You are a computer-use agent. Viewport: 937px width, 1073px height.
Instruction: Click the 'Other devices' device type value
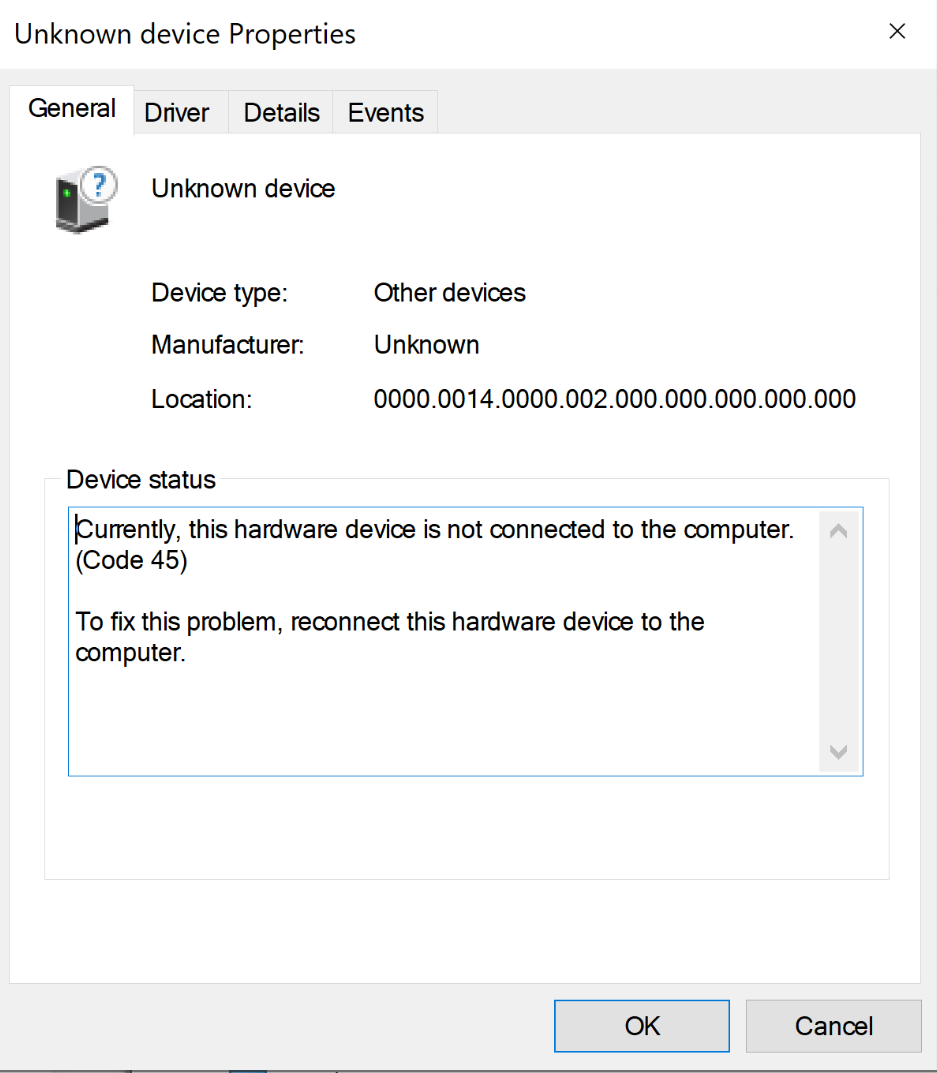450,293
